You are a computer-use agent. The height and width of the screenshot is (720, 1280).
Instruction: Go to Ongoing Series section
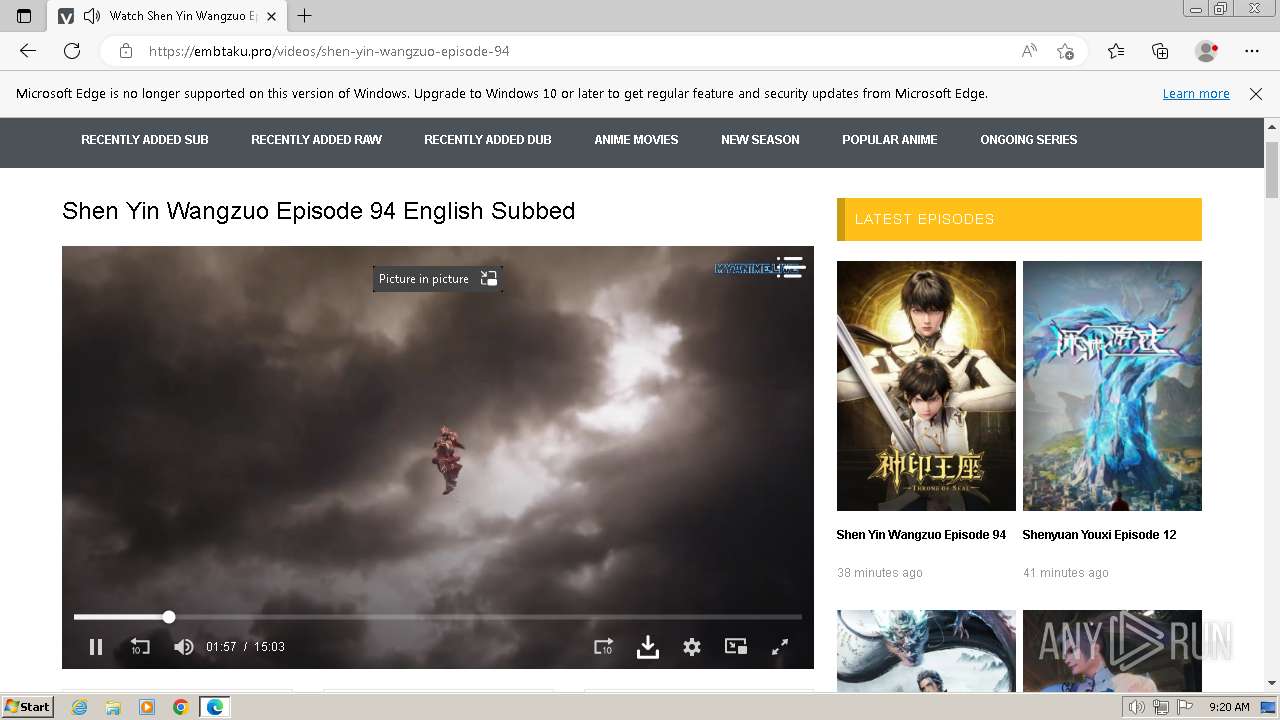pos(1029,140)
